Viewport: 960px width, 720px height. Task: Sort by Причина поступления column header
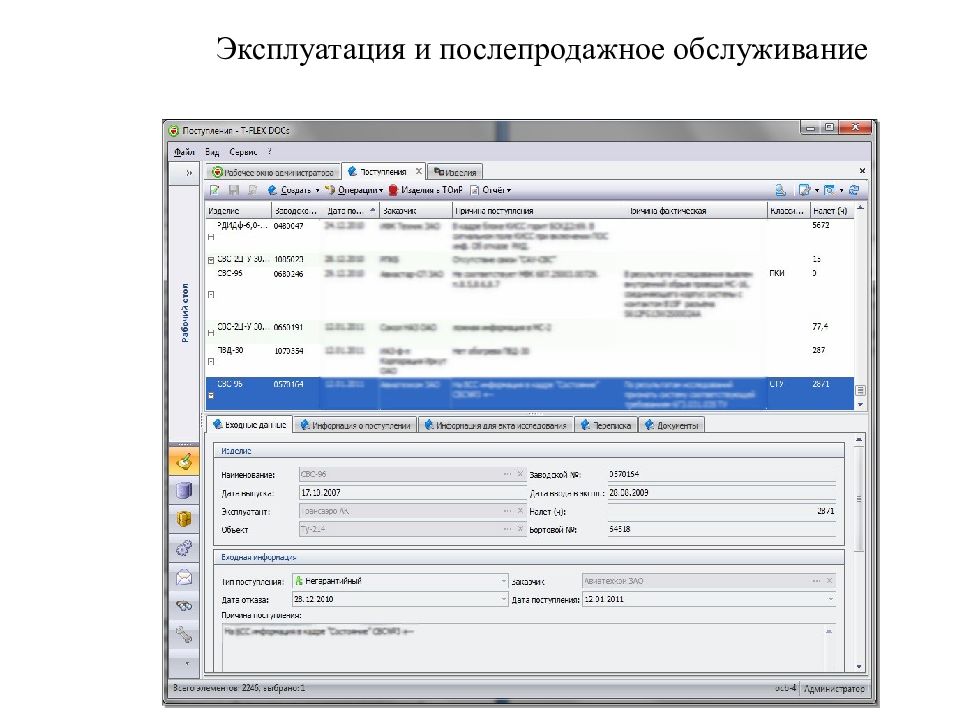coord(539,211)
